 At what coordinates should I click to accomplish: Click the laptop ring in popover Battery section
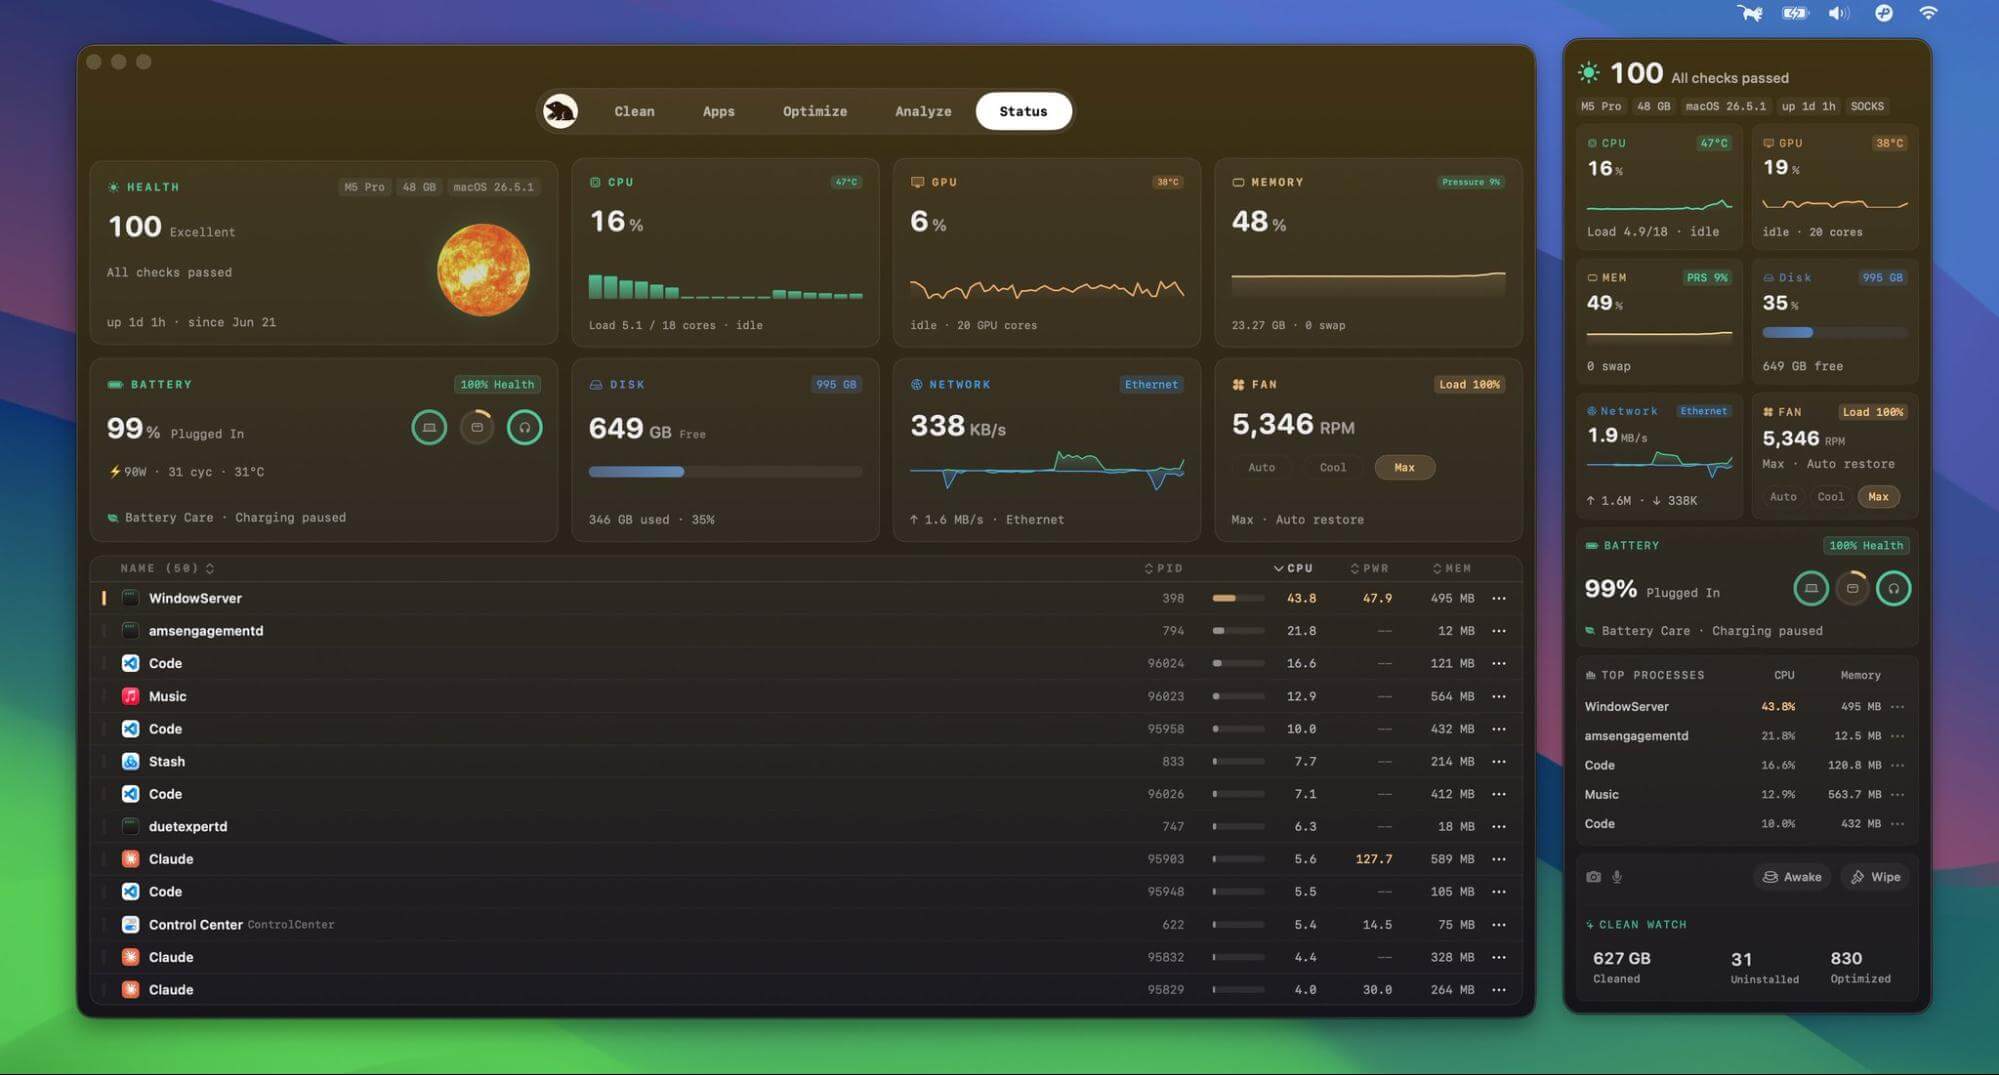pyautogui.click(x=1810, y=589)
